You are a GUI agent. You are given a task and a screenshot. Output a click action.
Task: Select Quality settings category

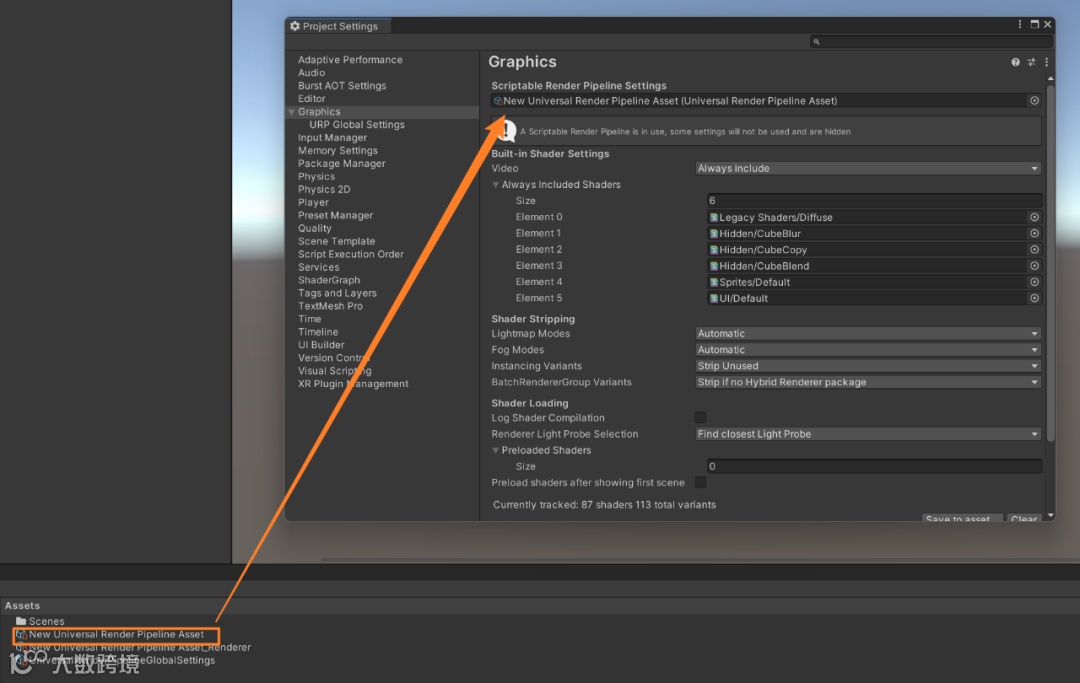(315, 229)
